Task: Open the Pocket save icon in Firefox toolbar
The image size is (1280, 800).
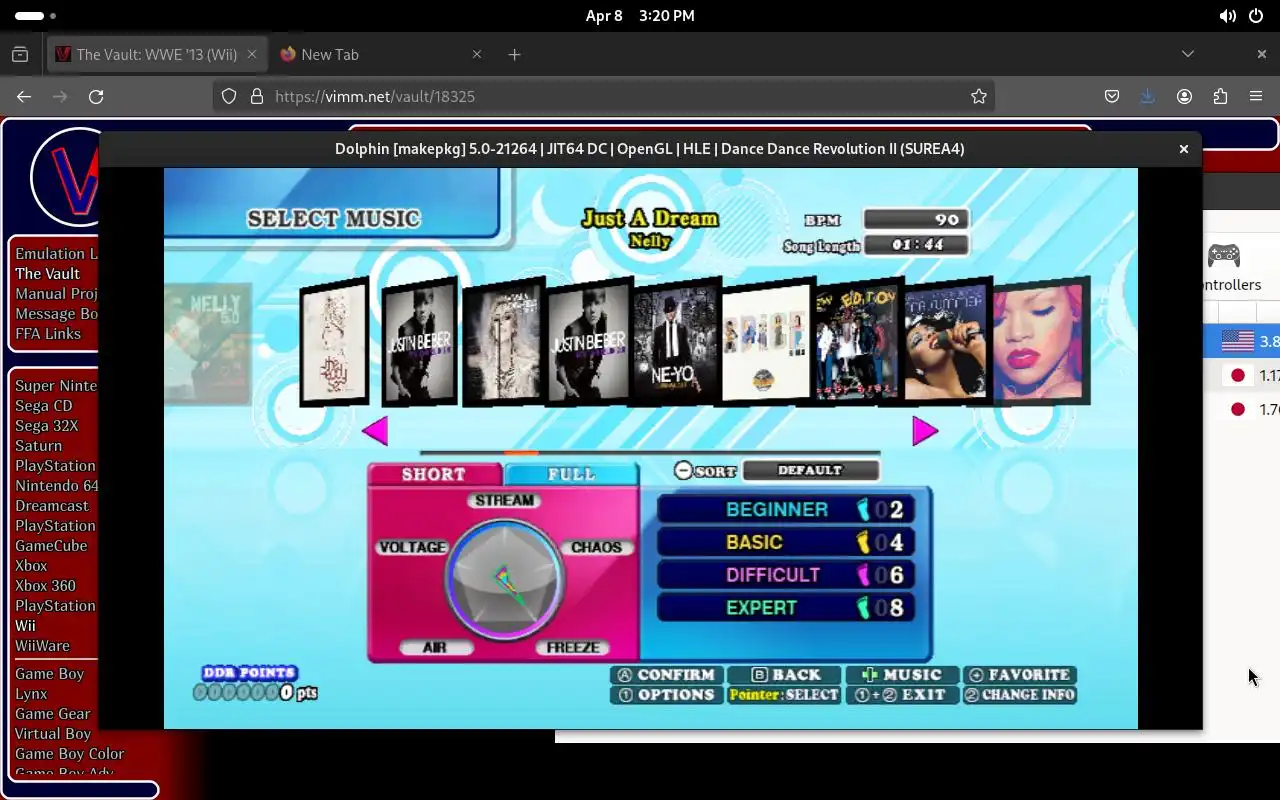Action: [1112, 96]
